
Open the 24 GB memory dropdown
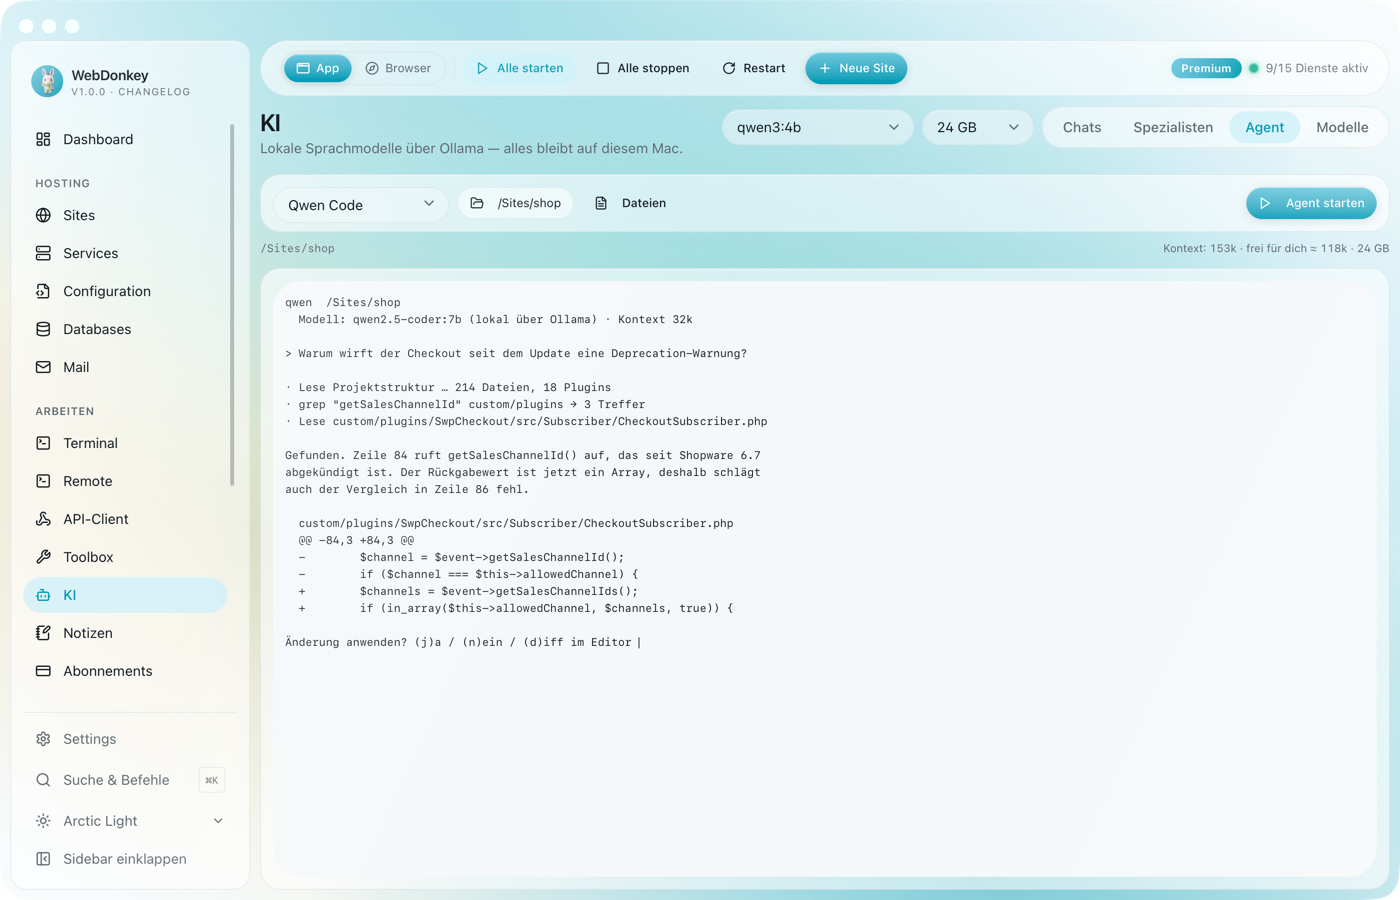pyautogui.click(x=977, y=127)
